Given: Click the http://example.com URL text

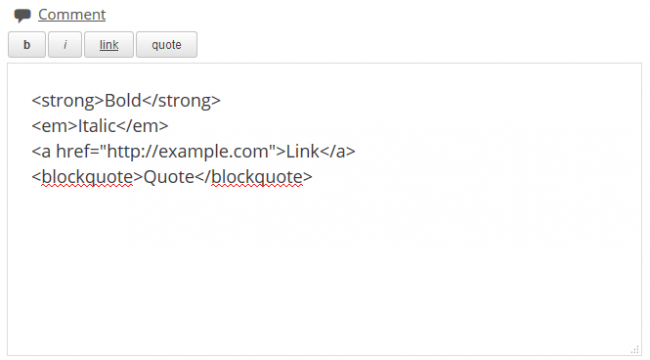Looking at the screenshot, I should coord(191,151).
